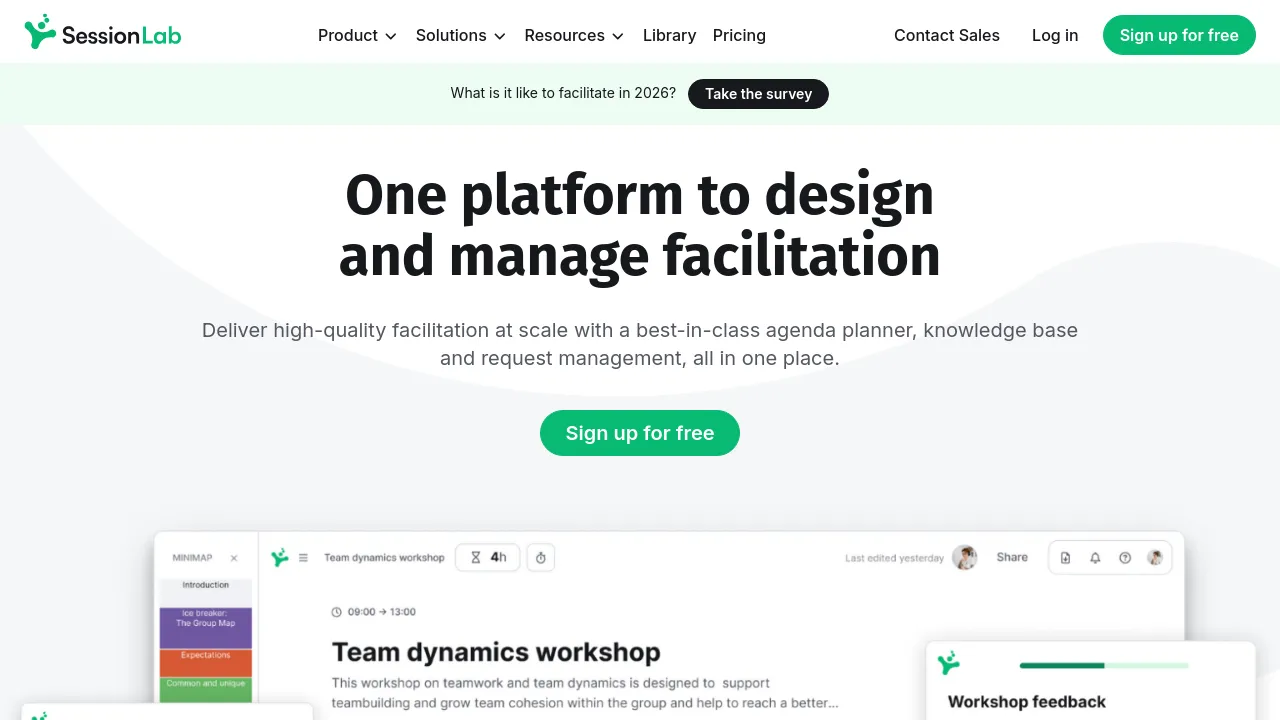1280x720 pixels.
Task: Click the green SessionLab icon in preview toolbar
Action: point(280,557)
